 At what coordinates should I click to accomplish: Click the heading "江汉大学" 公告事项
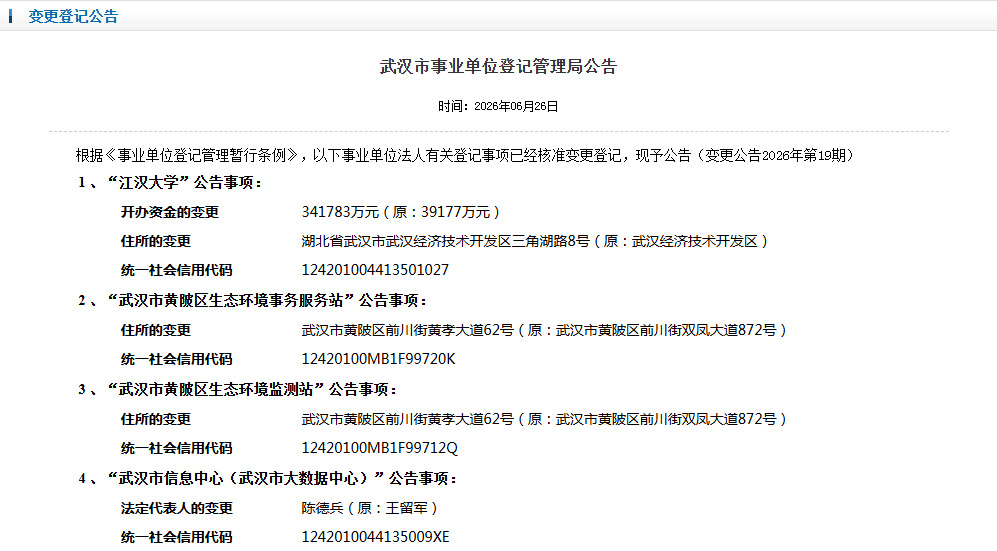169,183
